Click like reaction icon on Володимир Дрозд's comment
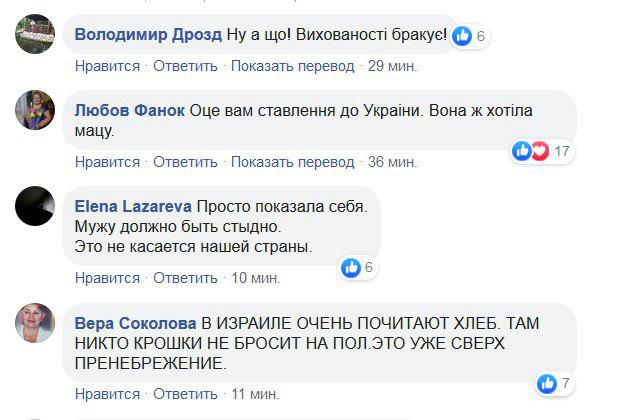 click(x=462, y=36)
